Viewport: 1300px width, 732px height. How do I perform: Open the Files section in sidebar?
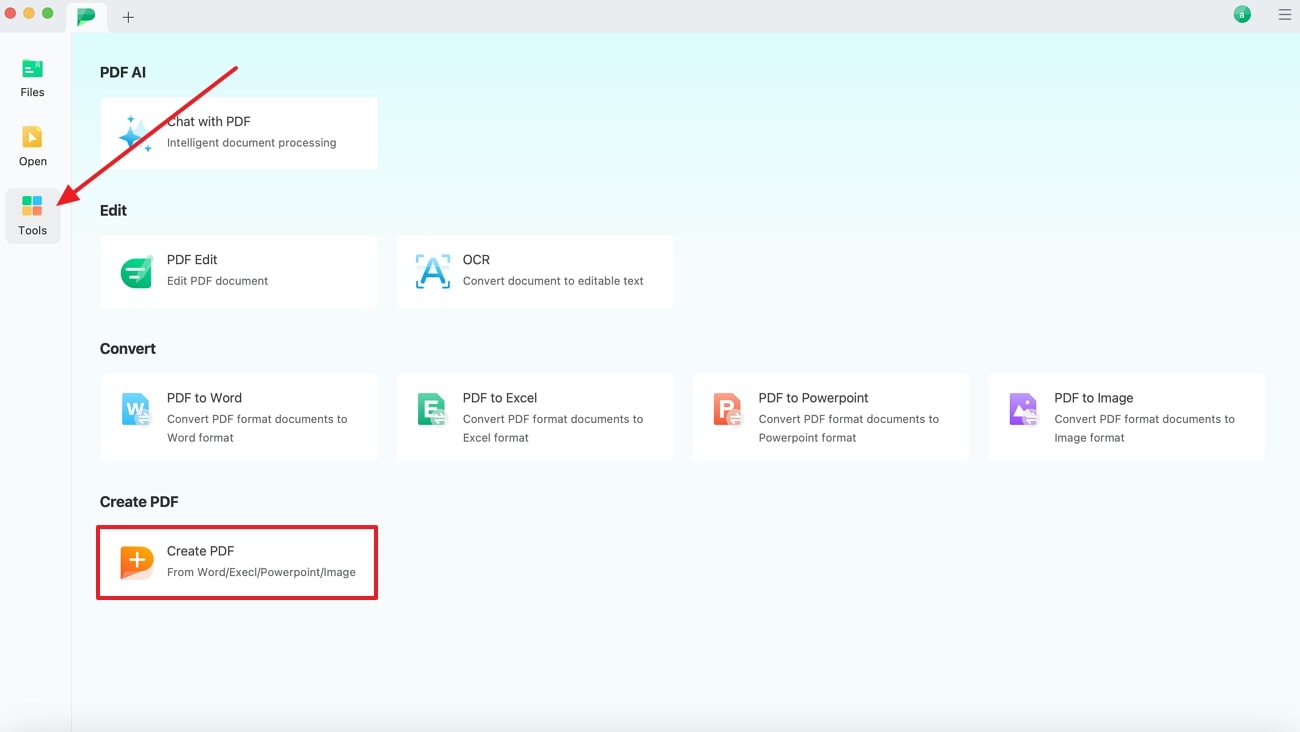coord(32,77)
